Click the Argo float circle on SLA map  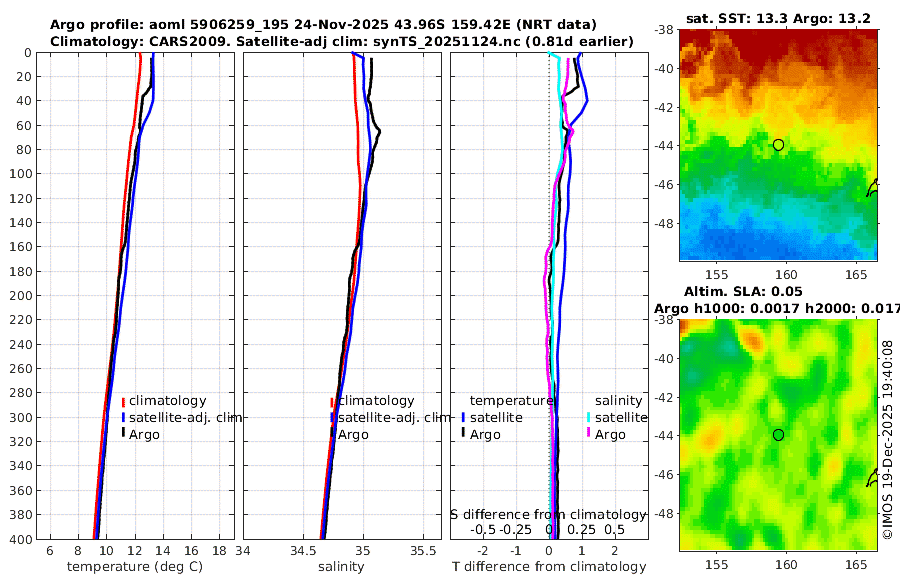coord(778,435)
